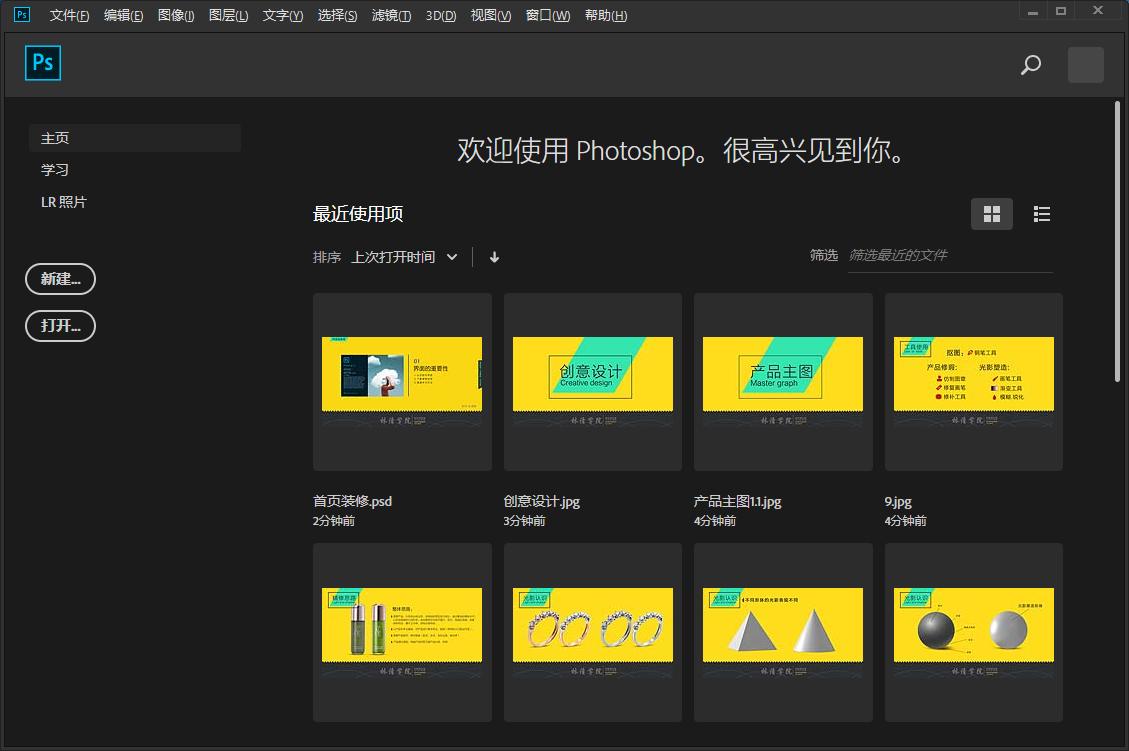The image size is (1129, 751).
Task: Open the LR照片 section
Action: (64, 201)
